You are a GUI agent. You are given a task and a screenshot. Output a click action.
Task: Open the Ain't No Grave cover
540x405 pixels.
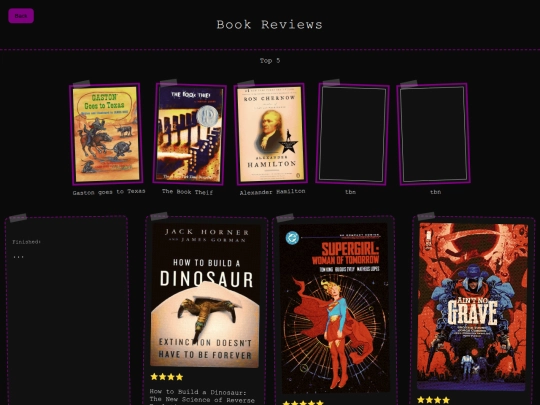472,307
